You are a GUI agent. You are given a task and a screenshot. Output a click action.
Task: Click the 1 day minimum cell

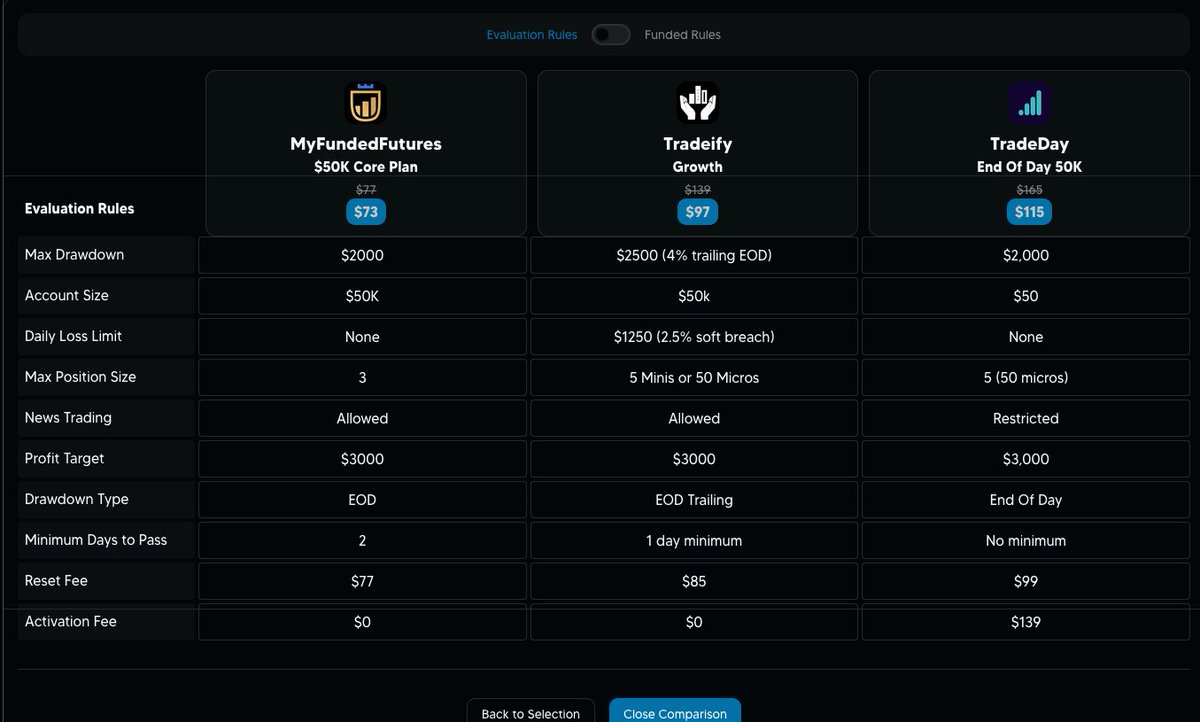coord(694,540)
